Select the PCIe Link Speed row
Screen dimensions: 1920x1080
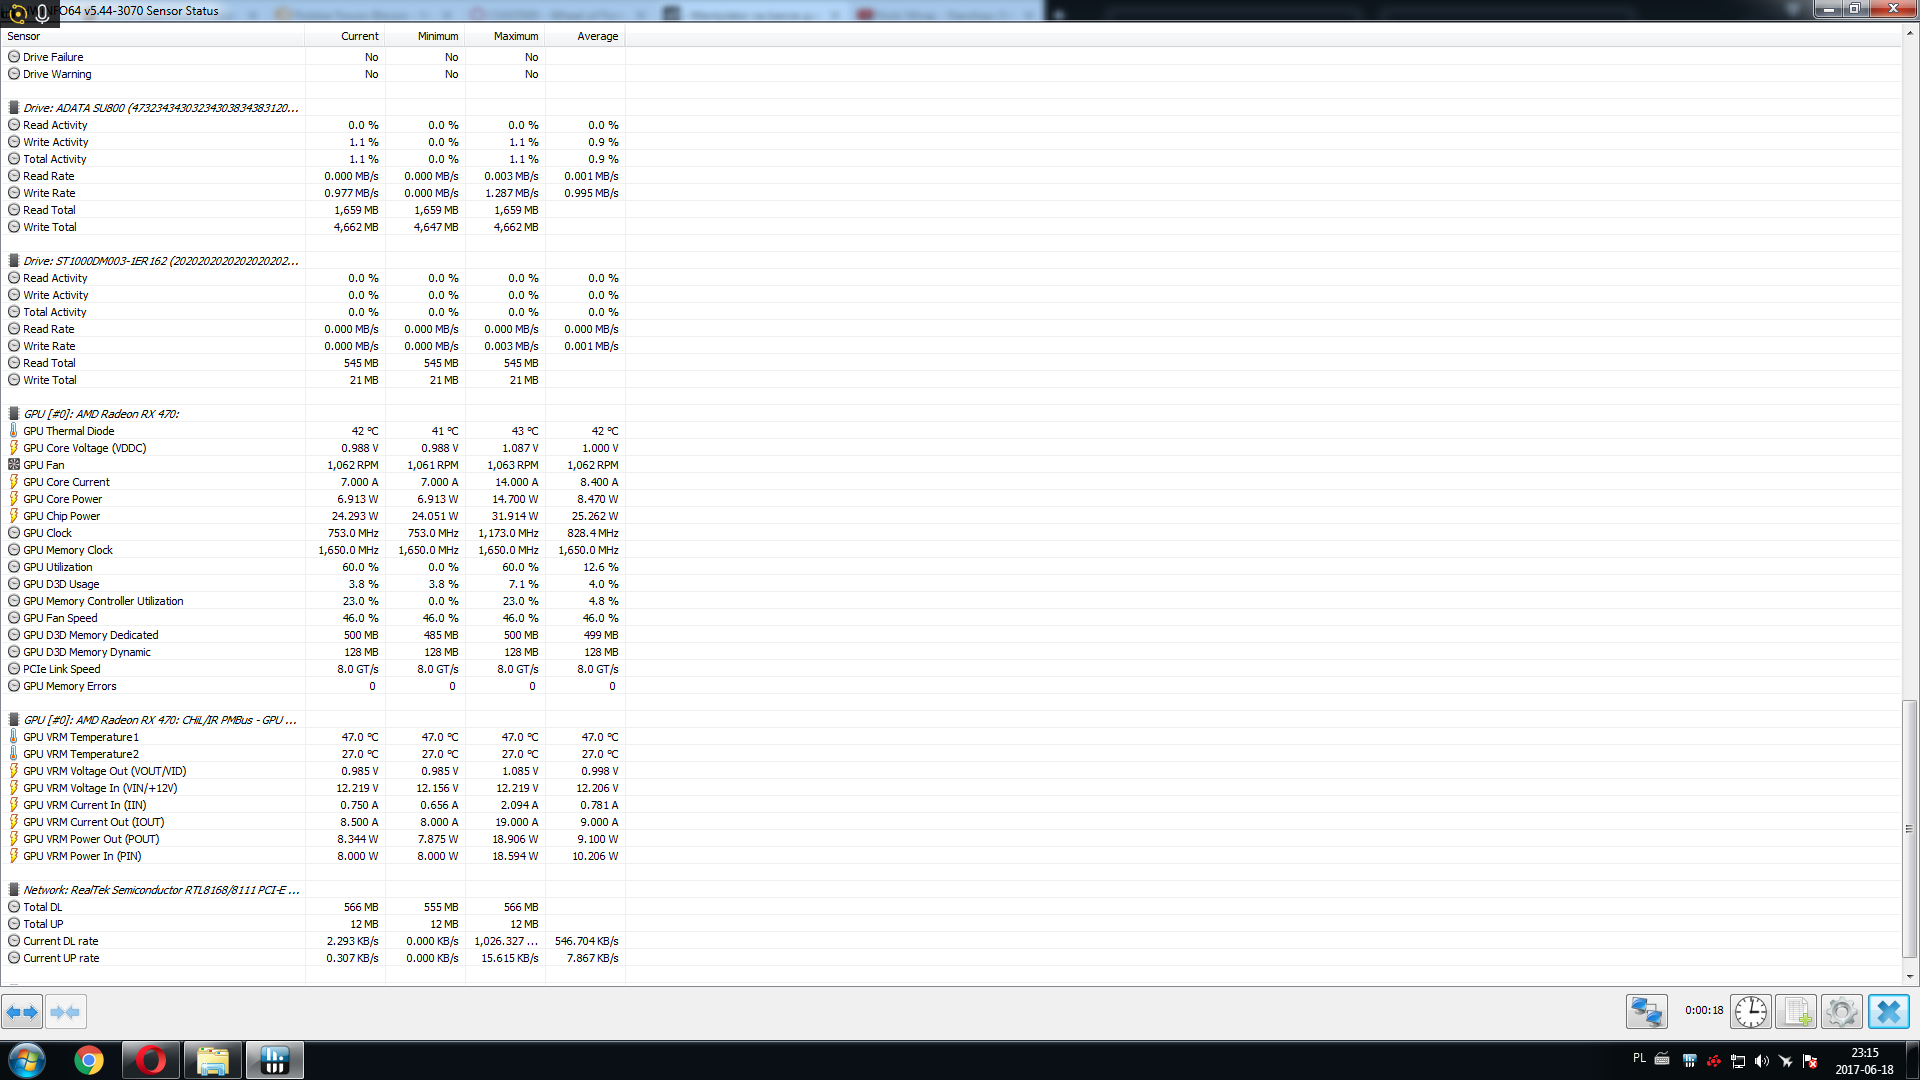click(313, 669)
